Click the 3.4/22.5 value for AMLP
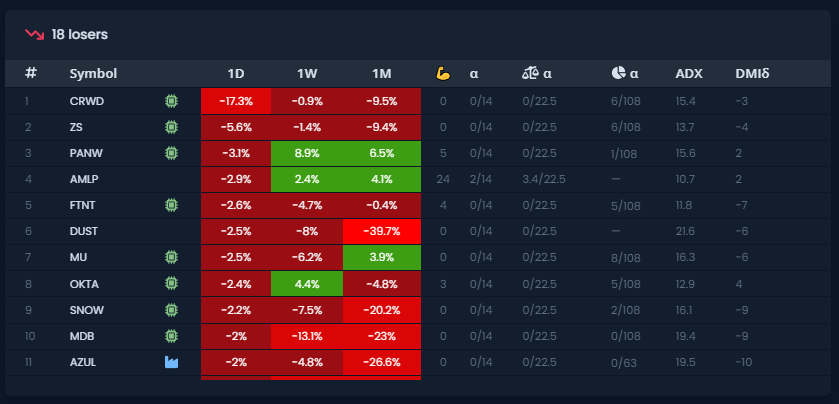This screenshot has width=839, height=404. point(544,179)
